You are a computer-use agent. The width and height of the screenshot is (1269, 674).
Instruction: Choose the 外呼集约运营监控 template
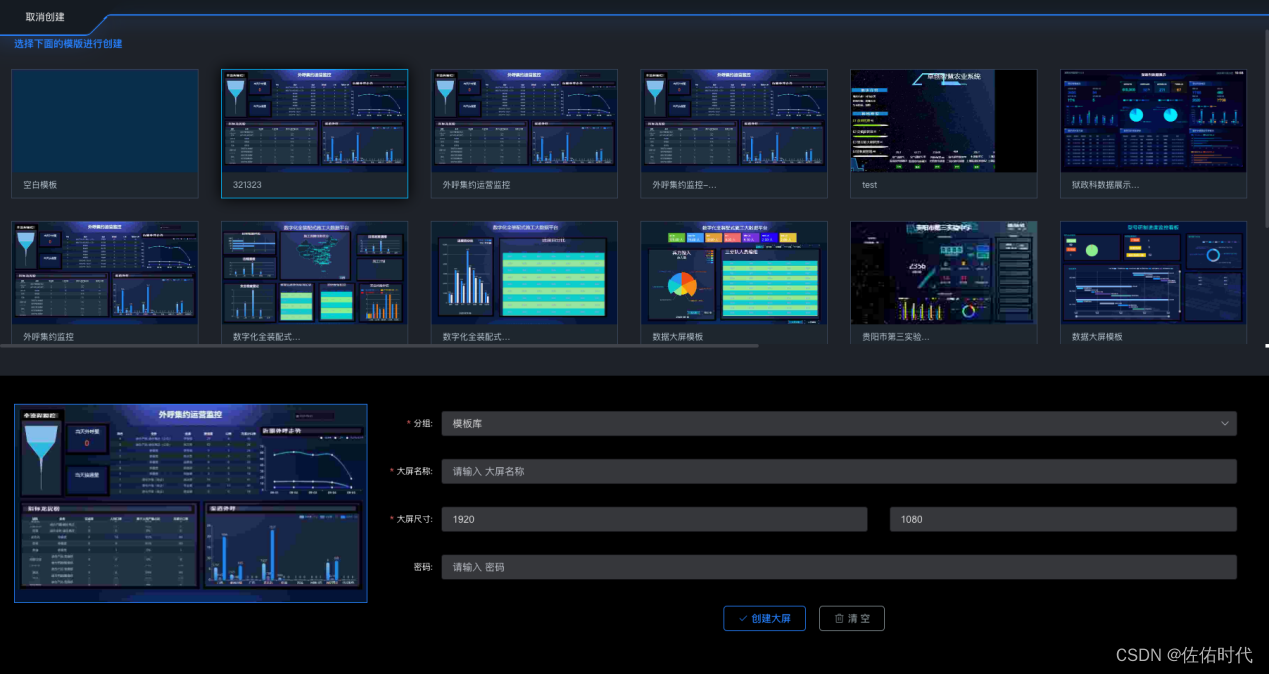pyautogui.click(x=525, y=134)
